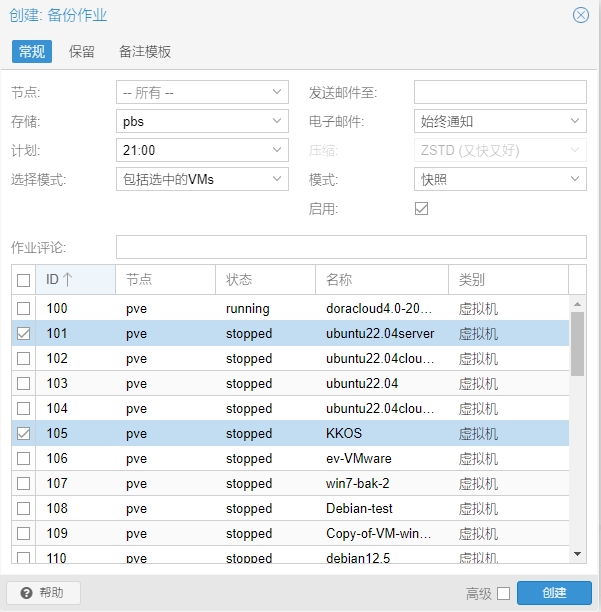Click the help question mark button

point(43,593)
